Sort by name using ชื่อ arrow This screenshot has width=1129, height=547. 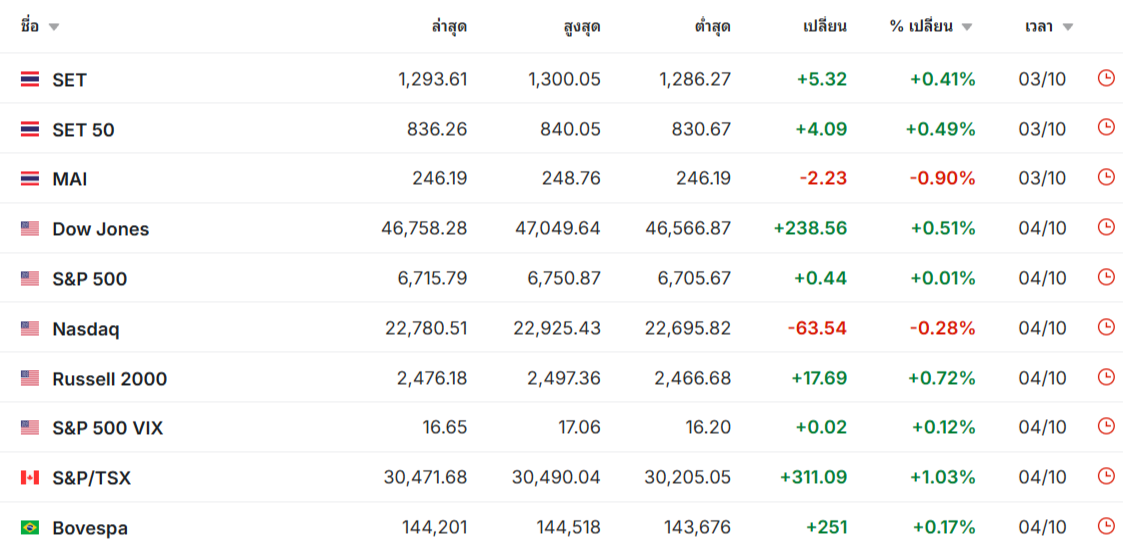tap(53, 27)
